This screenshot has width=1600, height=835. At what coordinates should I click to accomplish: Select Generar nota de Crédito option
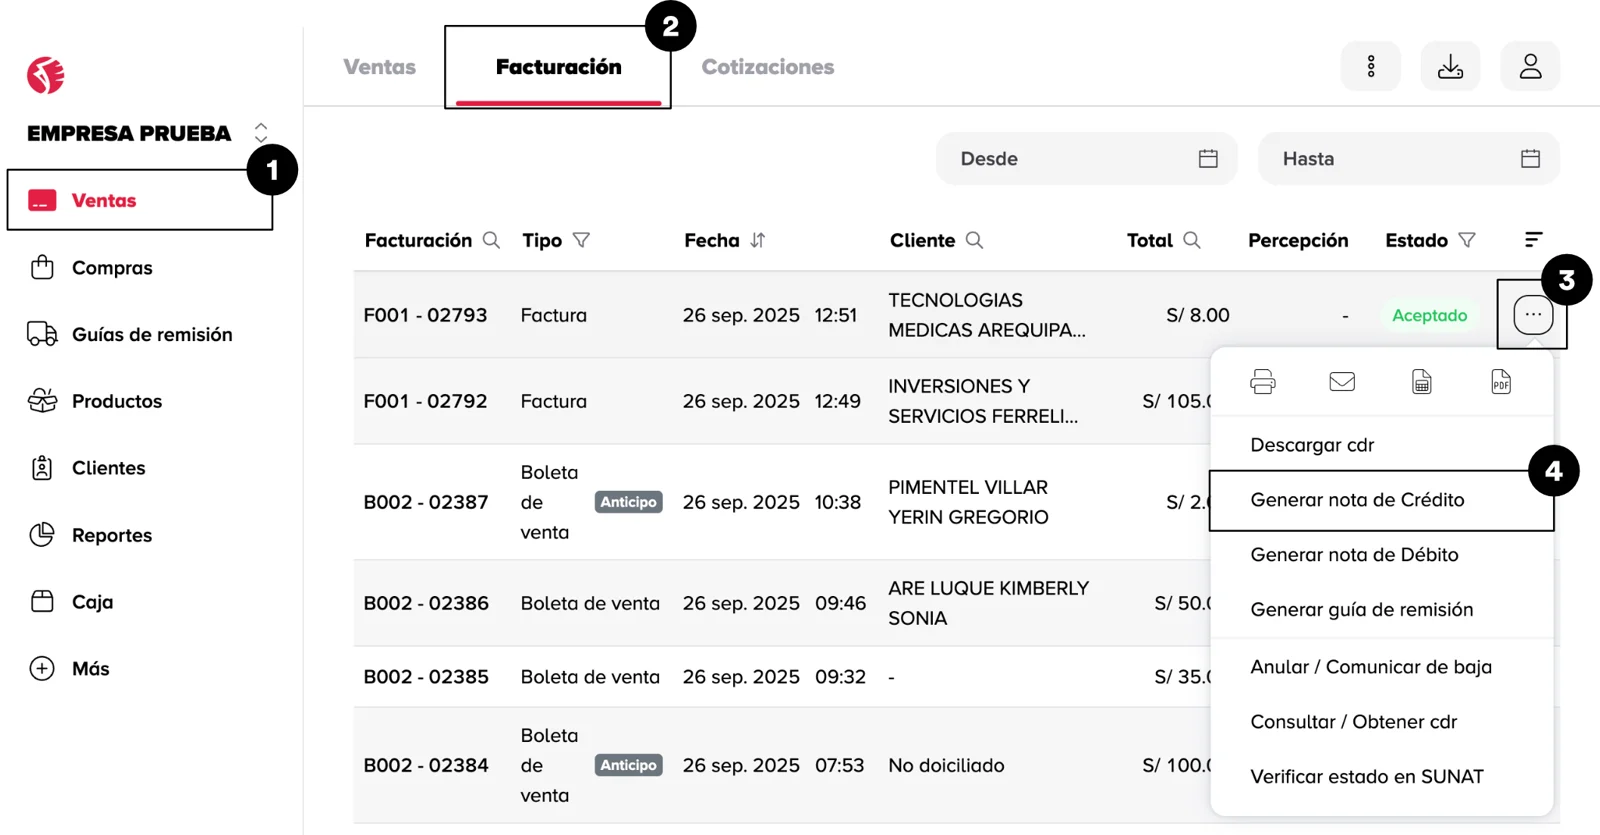click(1357, 500)
